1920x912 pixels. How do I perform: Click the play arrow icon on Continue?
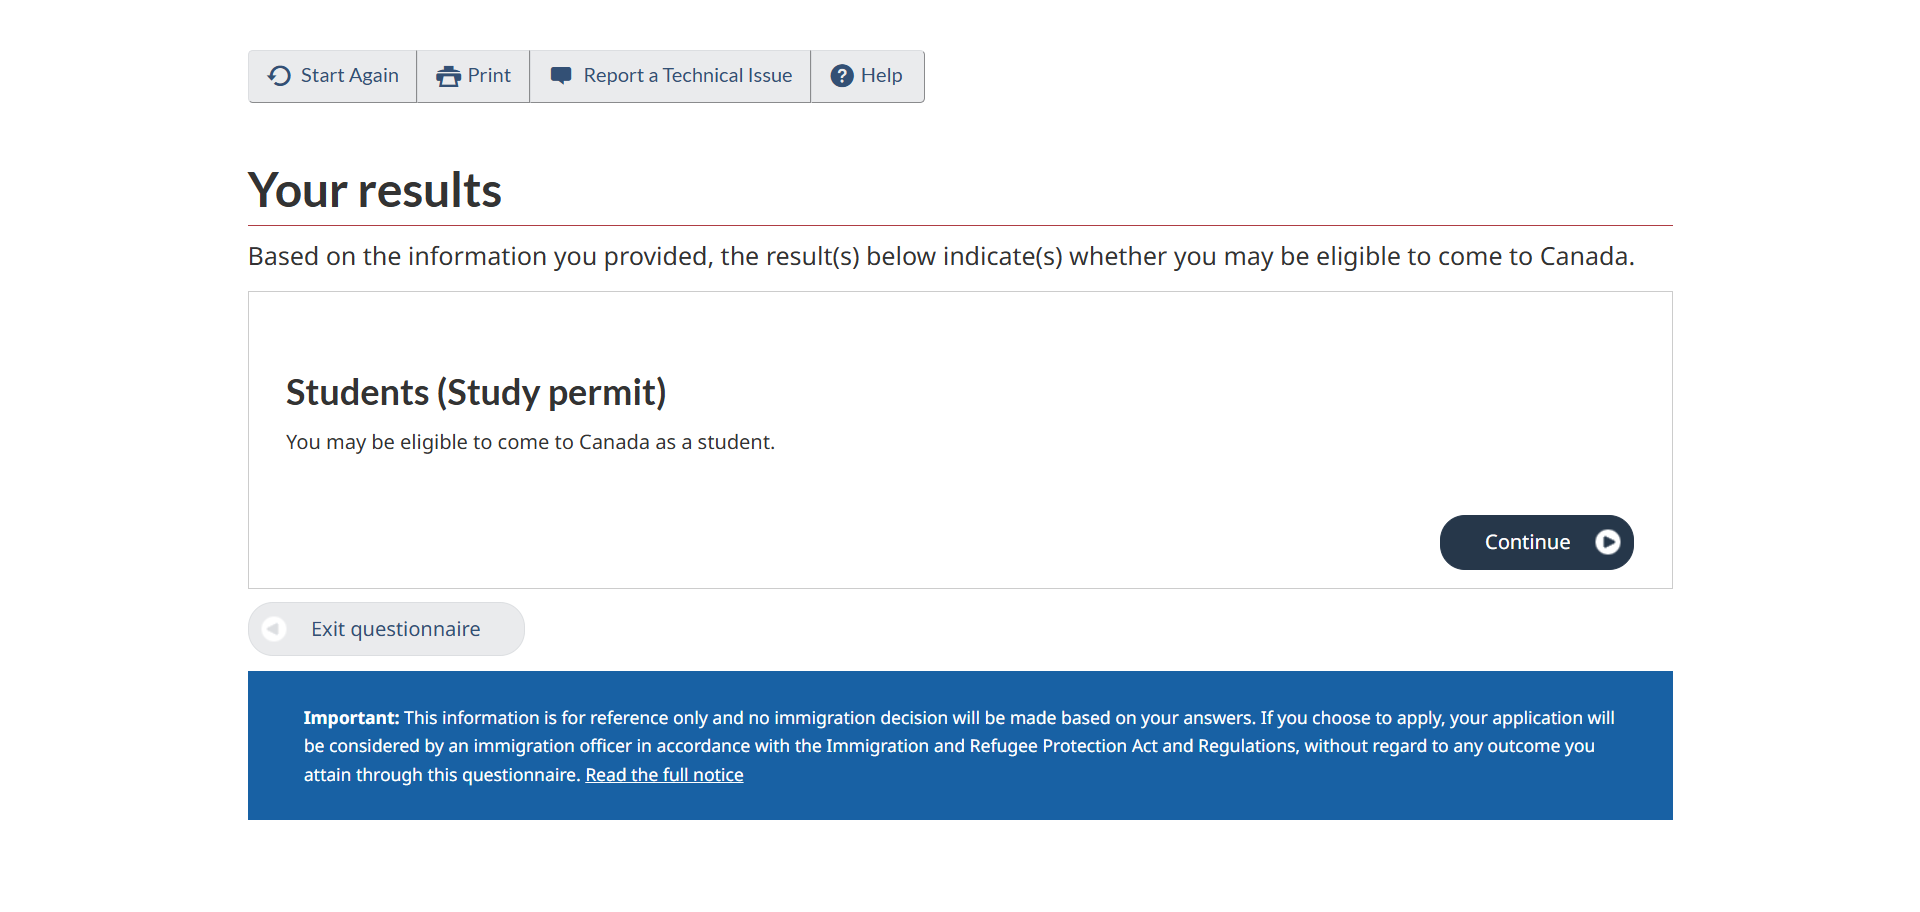pos(1607,542)
